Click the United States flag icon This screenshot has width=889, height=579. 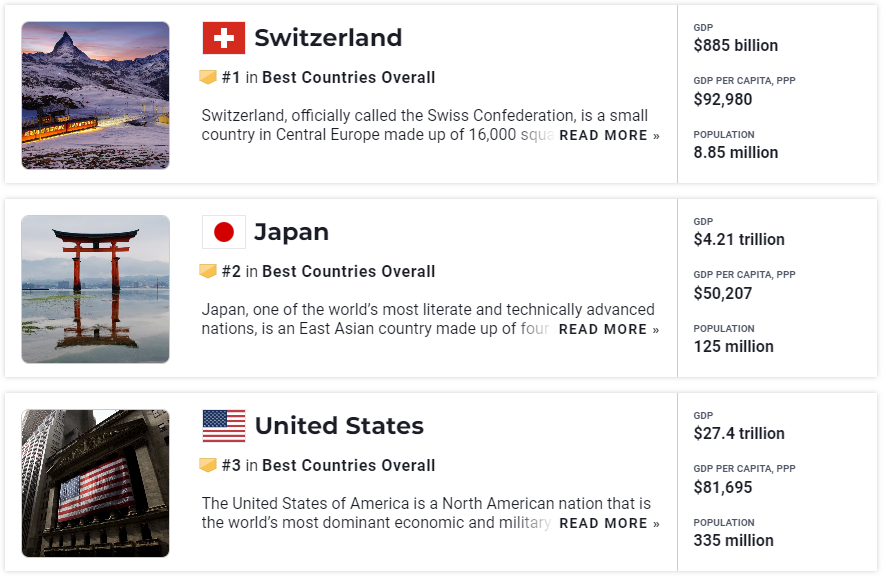[x=223, y=426]
